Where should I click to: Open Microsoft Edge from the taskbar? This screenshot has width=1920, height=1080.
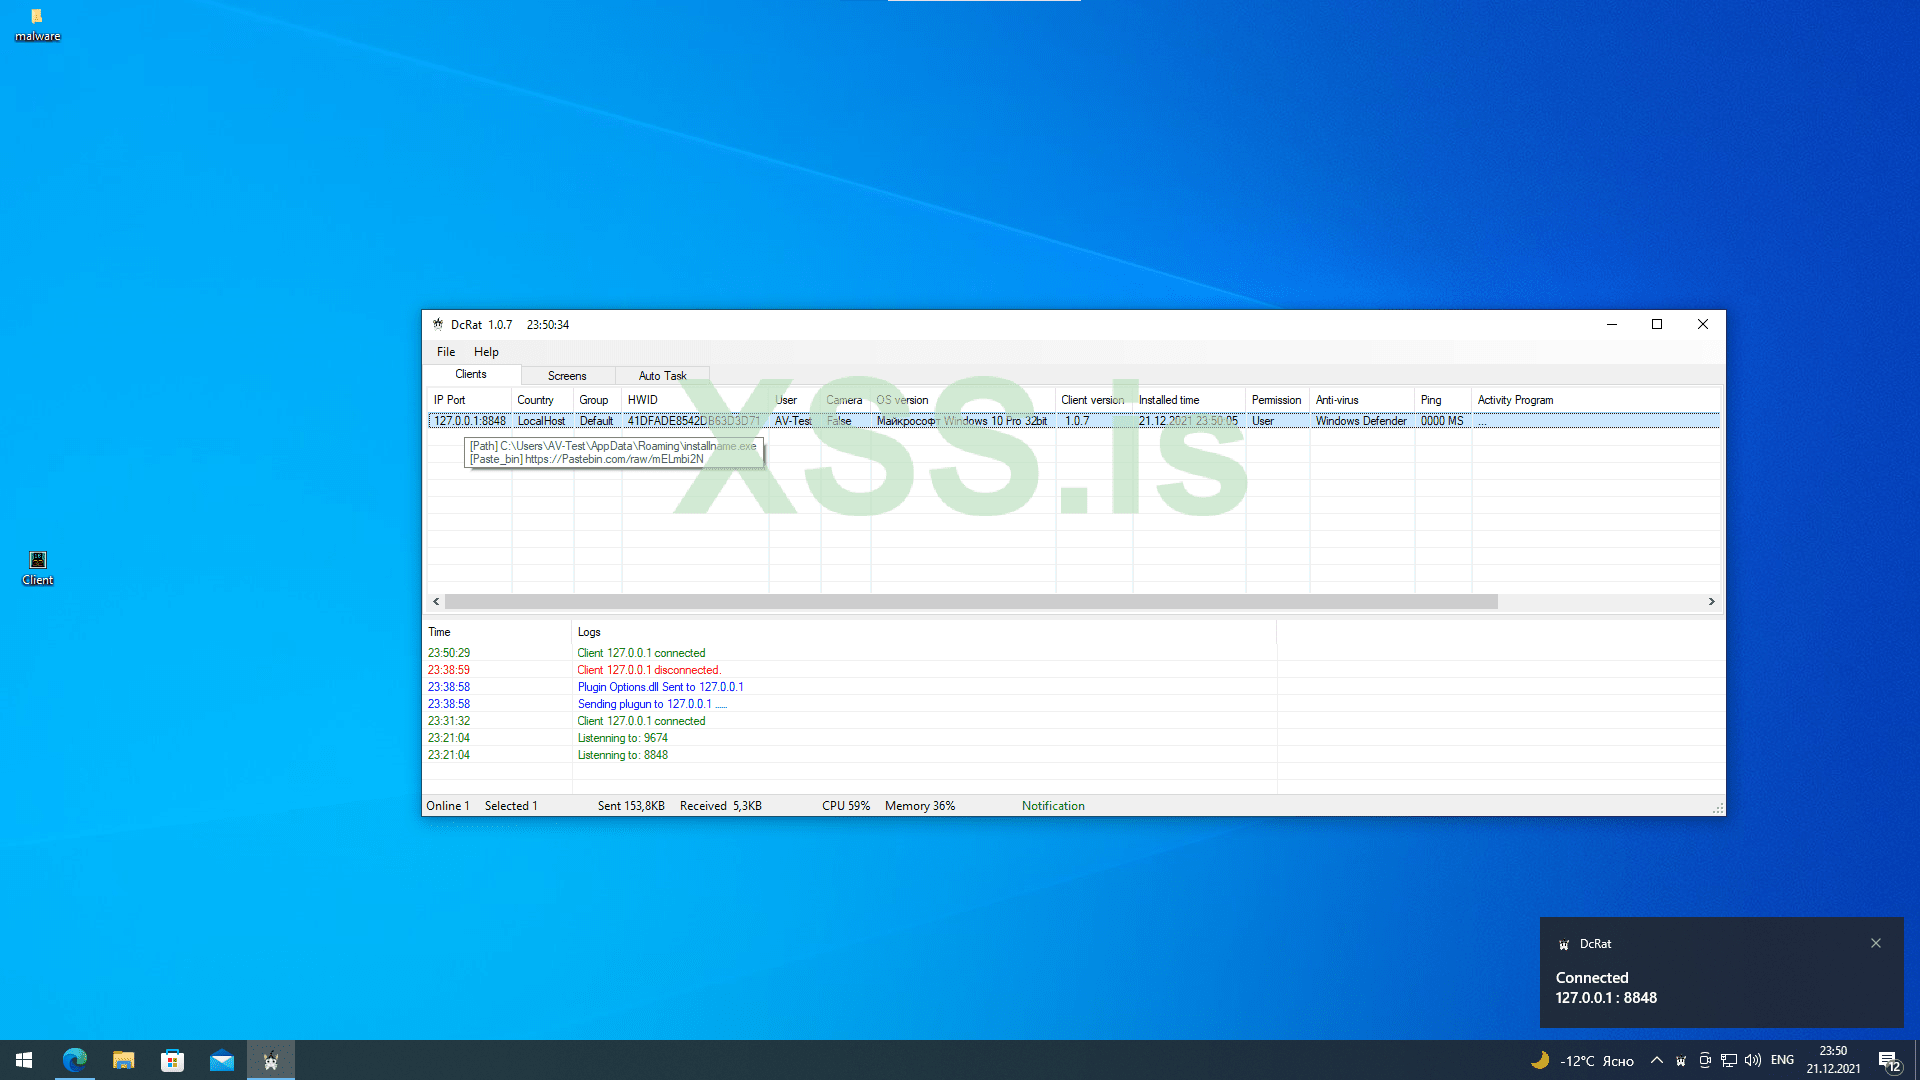pyautogui.click(x=75, y=1060)
